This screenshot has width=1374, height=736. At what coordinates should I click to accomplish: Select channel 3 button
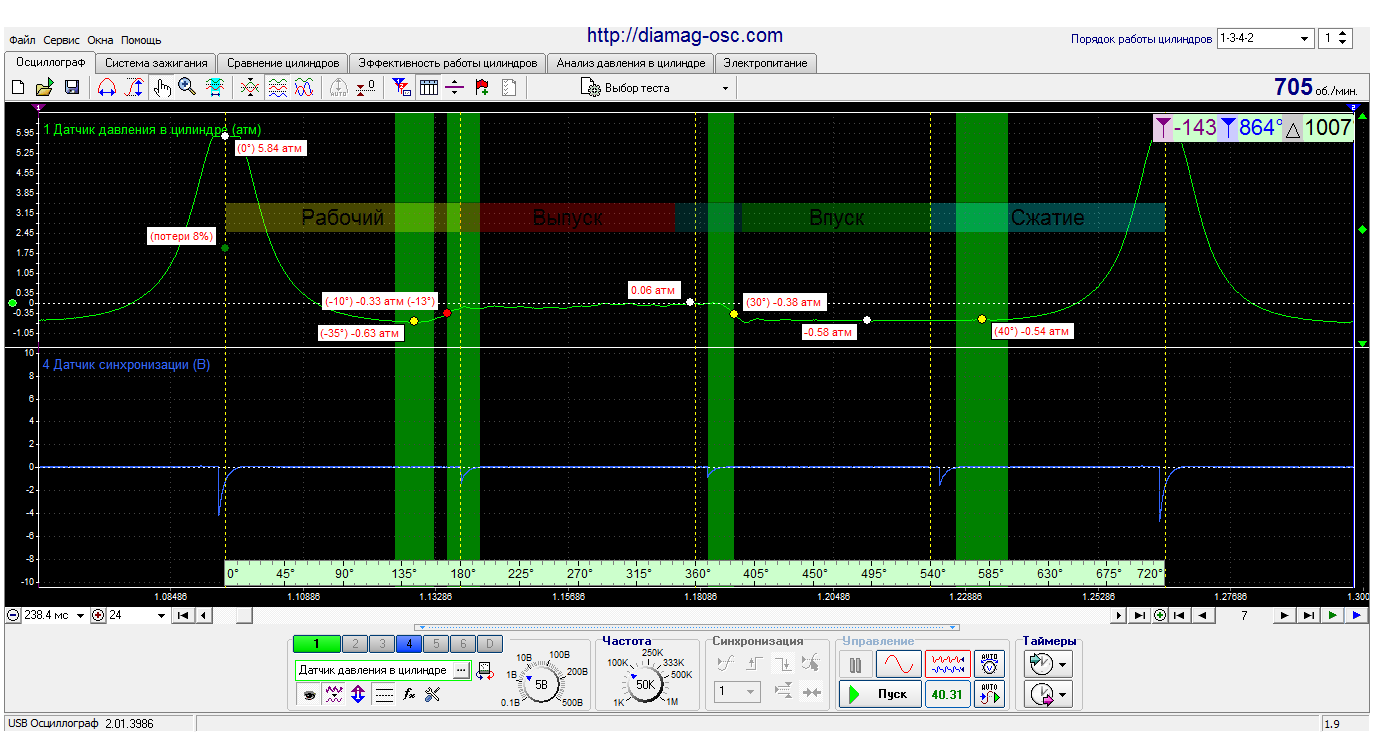pos(382,644)
